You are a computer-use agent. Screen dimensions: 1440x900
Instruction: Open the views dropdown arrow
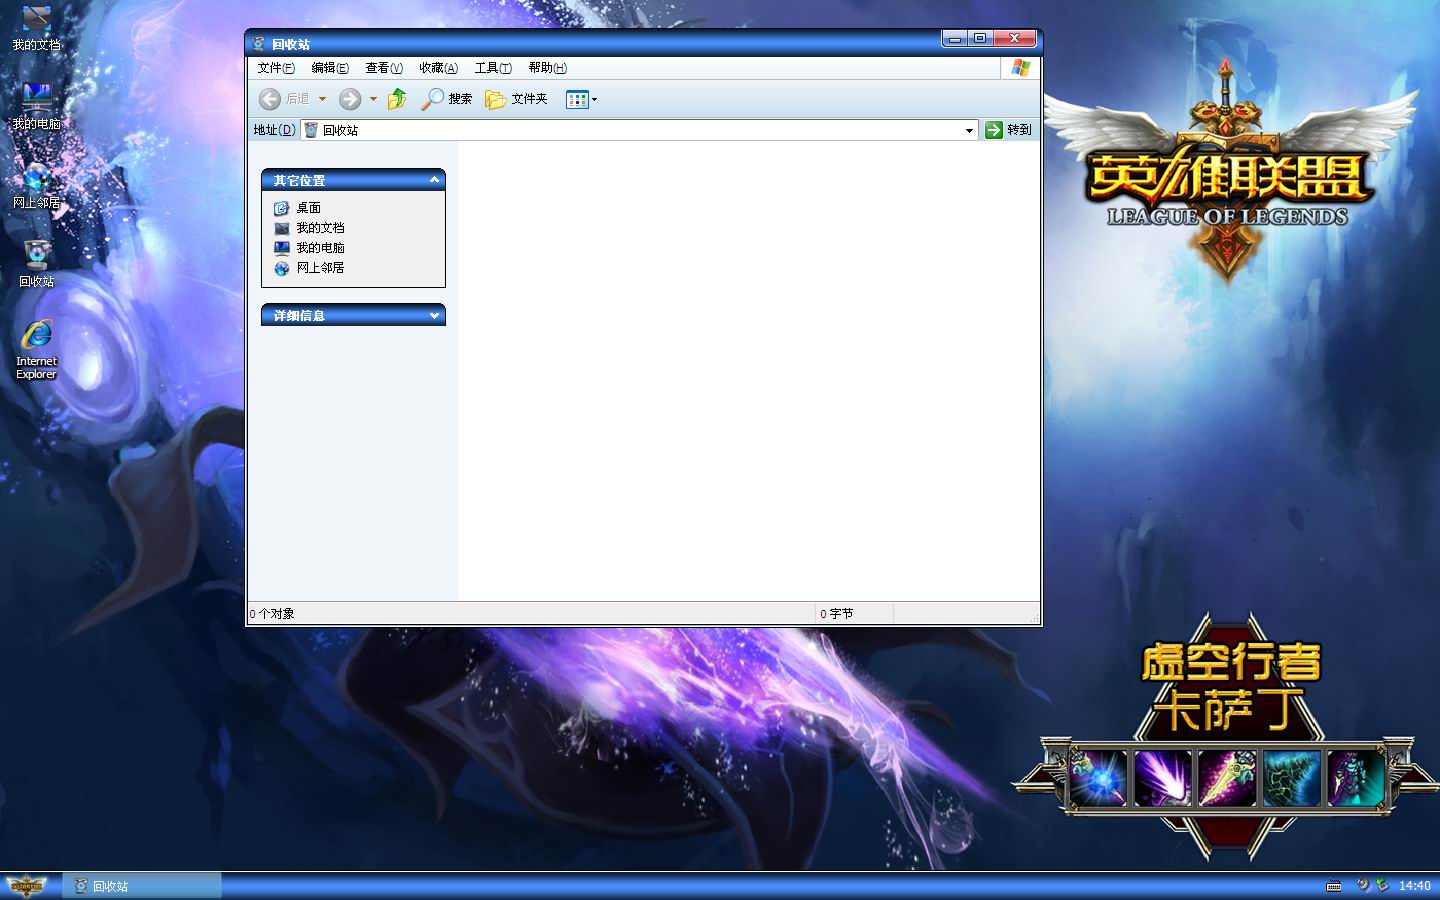[594, 99]
